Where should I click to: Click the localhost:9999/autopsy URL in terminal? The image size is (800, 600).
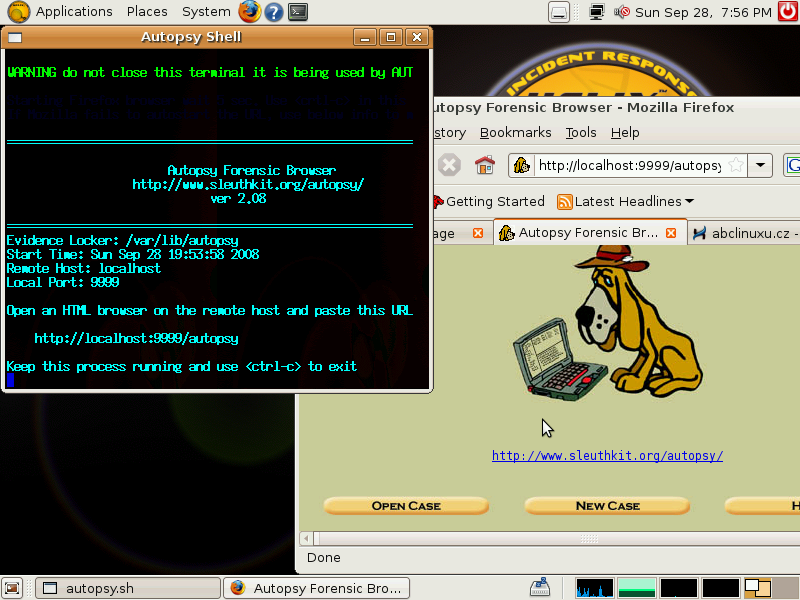136,338
